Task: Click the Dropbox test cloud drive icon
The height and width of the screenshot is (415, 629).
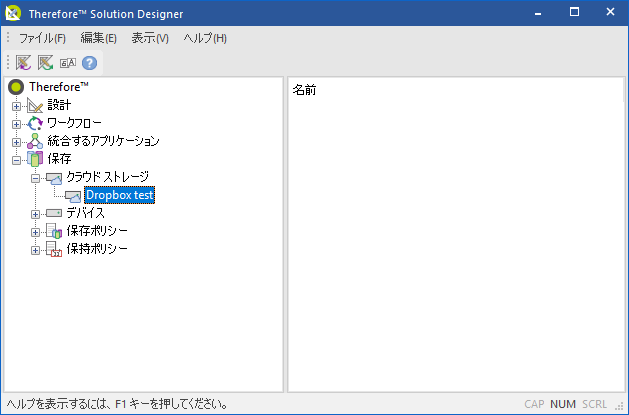Action: tap(73, 196)
